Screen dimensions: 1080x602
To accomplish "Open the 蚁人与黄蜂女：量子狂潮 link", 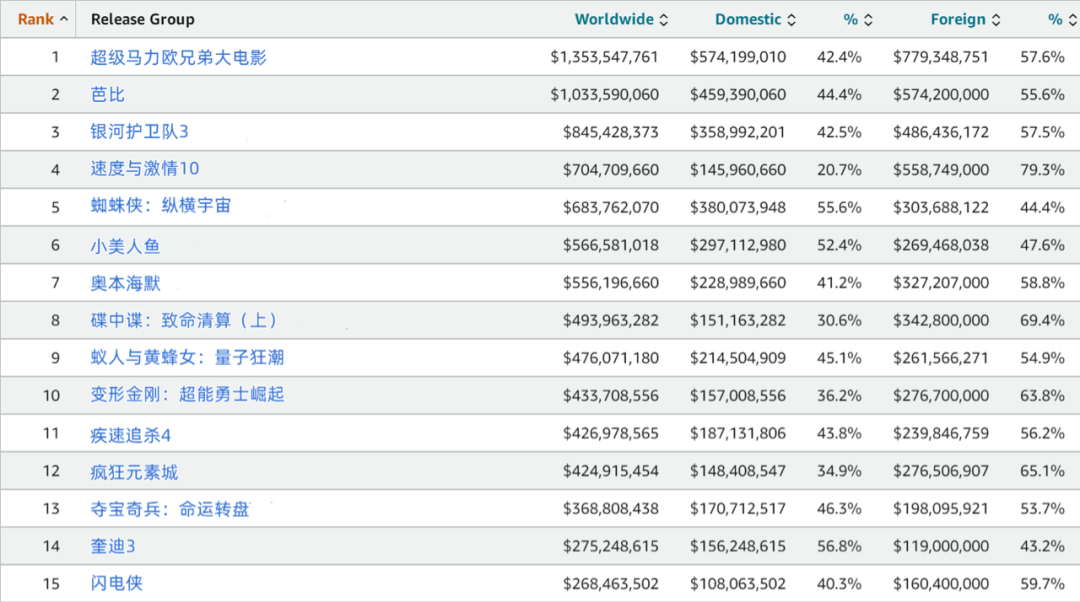I will click(x=187, y=357).
